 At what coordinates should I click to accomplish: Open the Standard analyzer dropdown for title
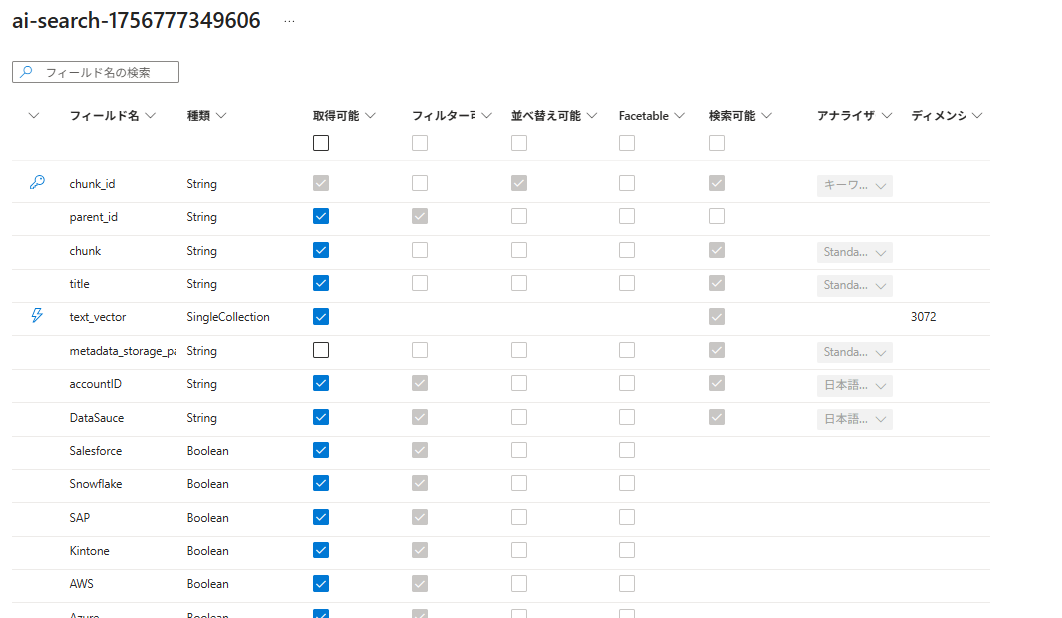click(x=855, y=285)
